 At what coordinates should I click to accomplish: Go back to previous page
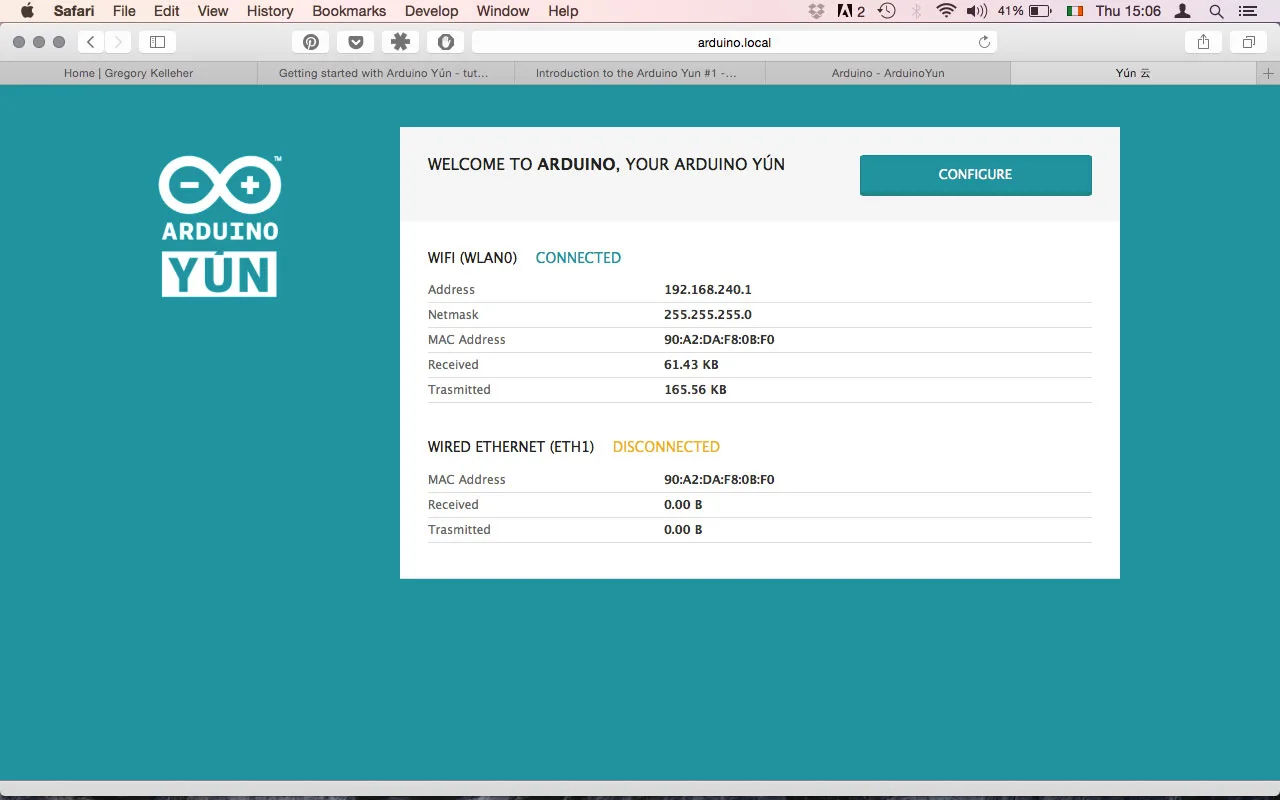point(91,42)
